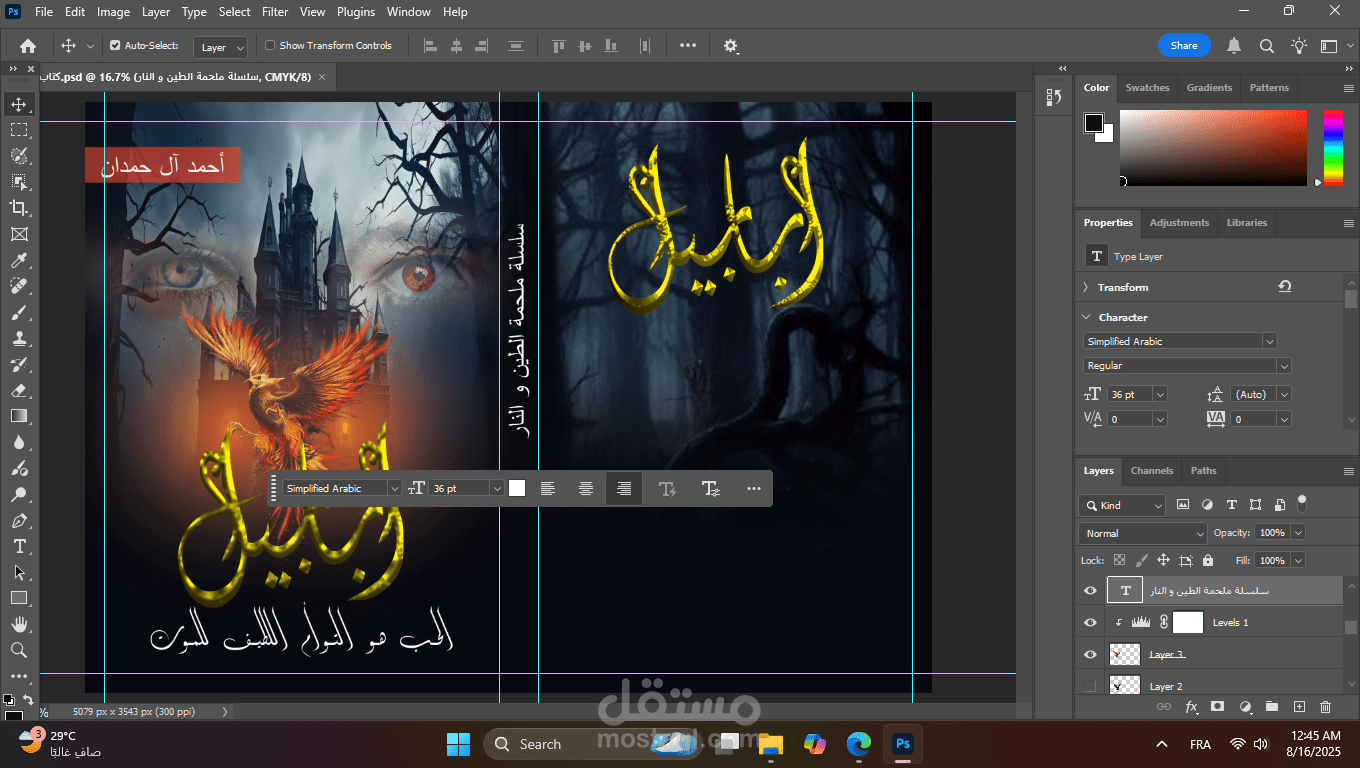The height and width of the screenshot is (768, 1360).
Task: Select the Crop tool
Action: click(x=19, y=208)
